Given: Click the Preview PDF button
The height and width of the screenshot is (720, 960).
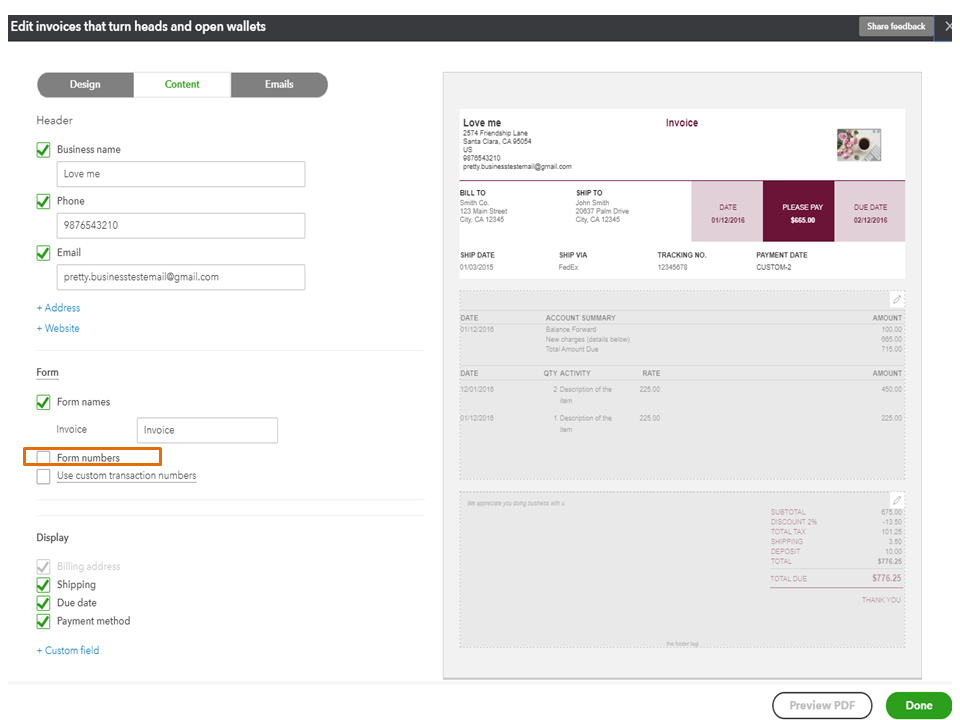Looking at the screenshot, I should pos(822,705).
